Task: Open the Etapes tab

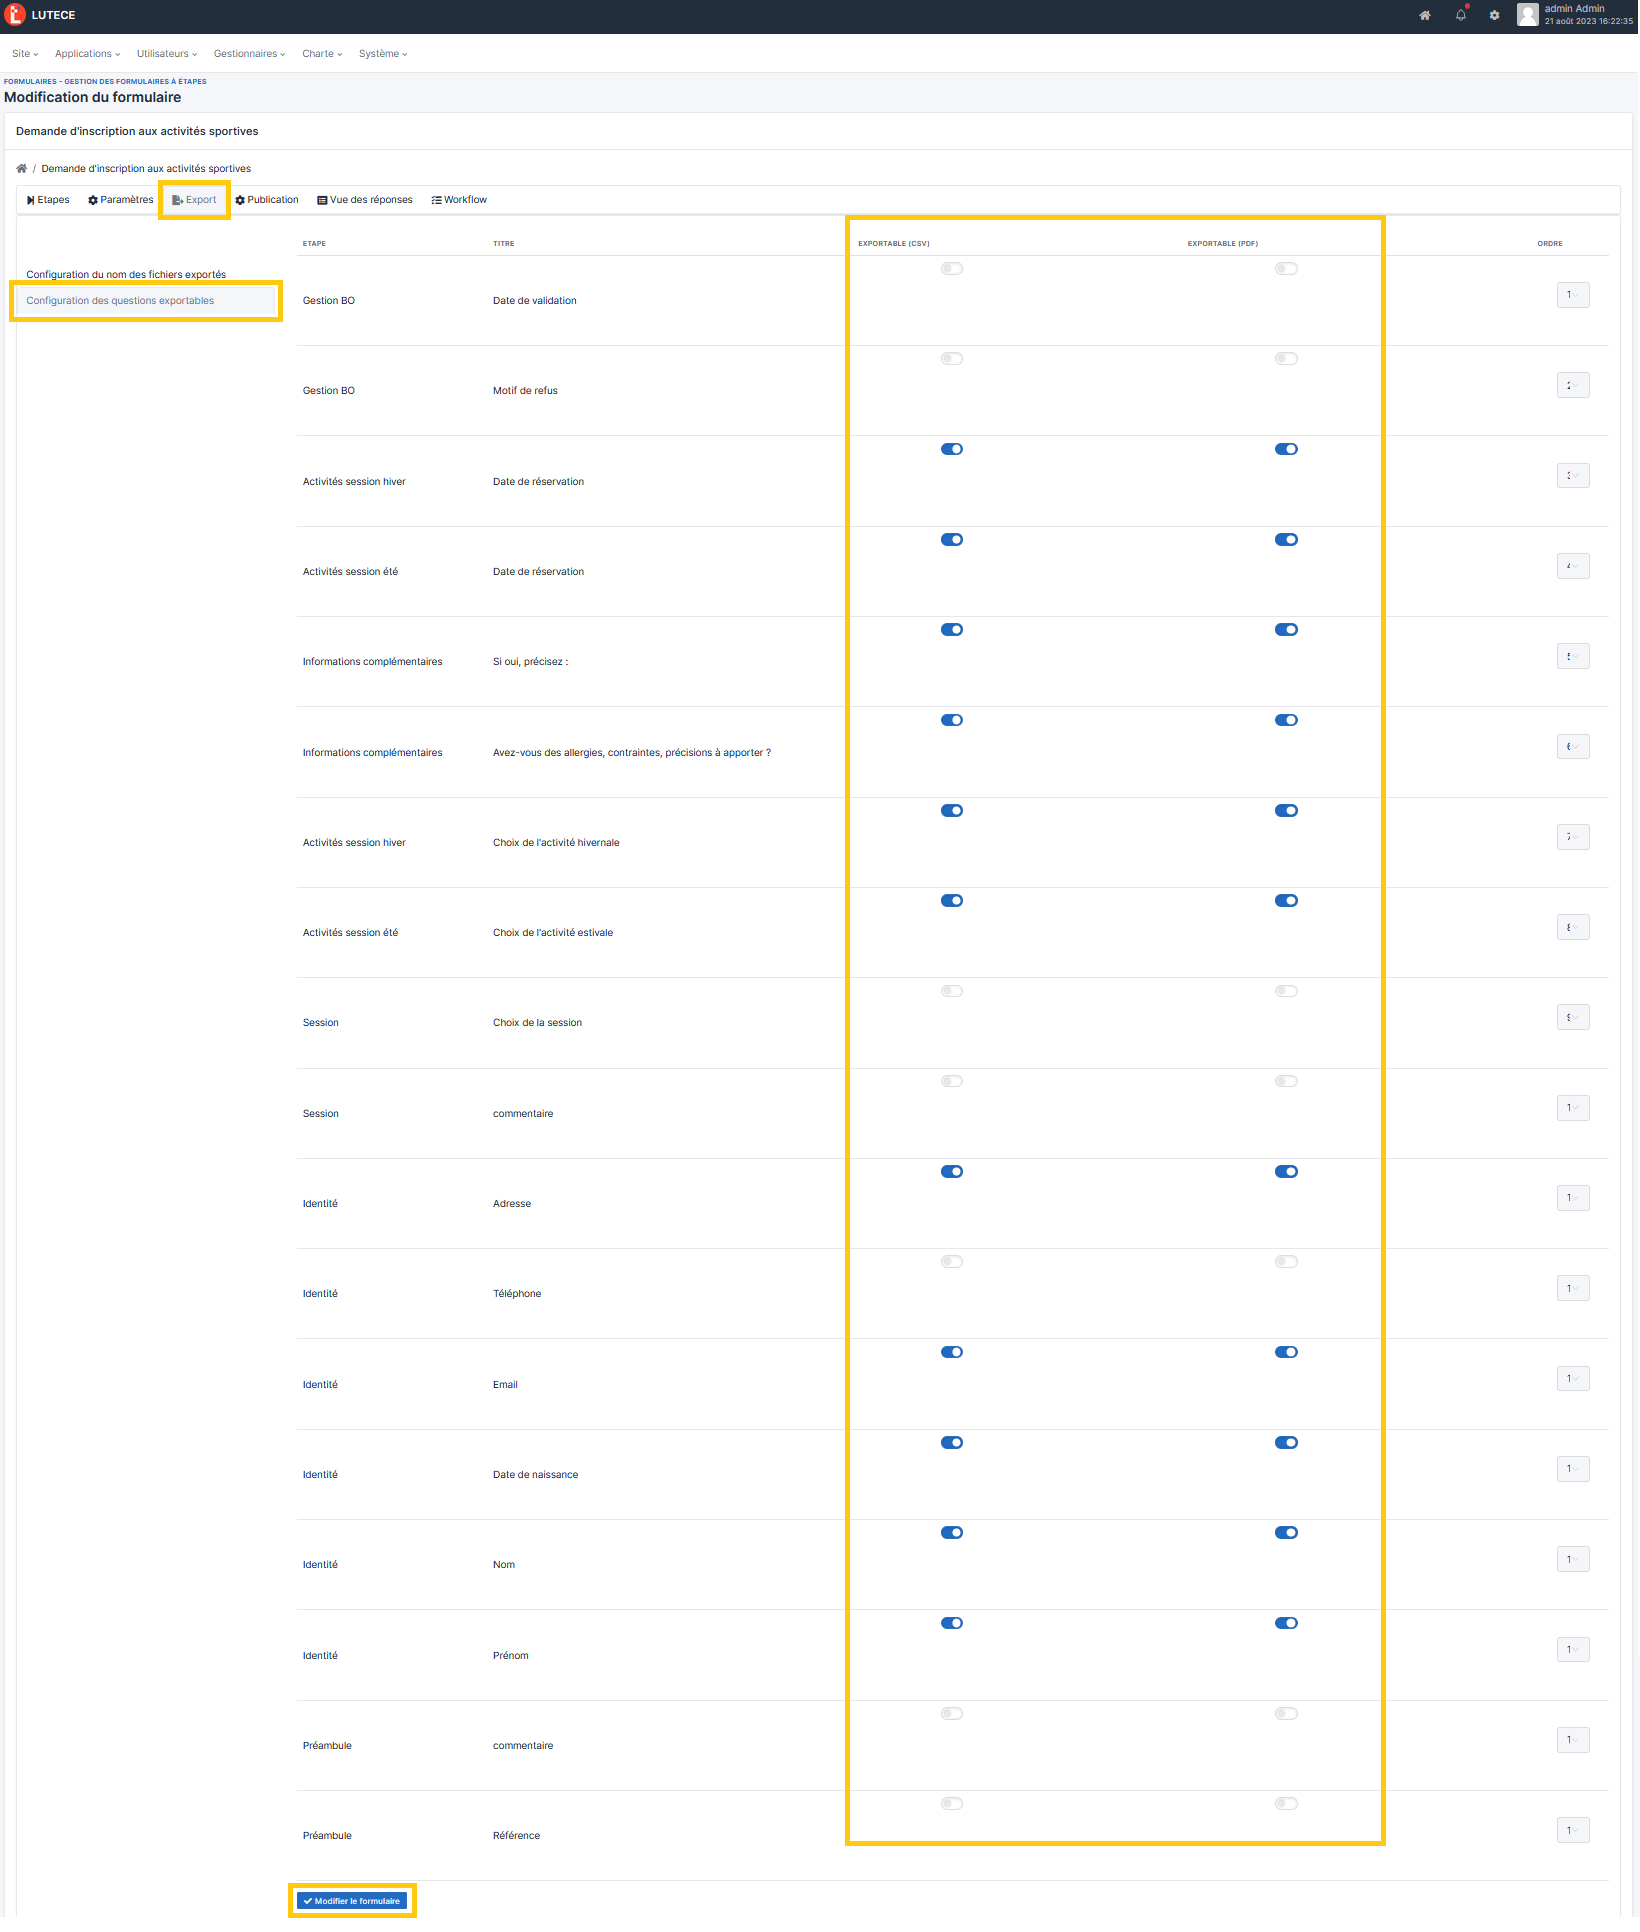Action: pyautogui.click(x=48, y=200)
